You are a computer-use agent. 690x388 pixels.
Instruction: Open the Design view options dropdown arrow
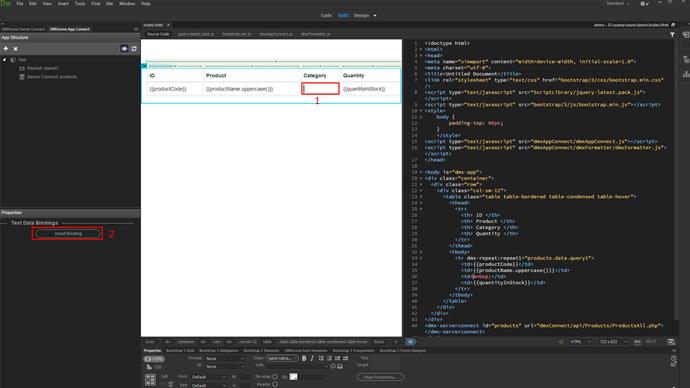pos(375,15)
